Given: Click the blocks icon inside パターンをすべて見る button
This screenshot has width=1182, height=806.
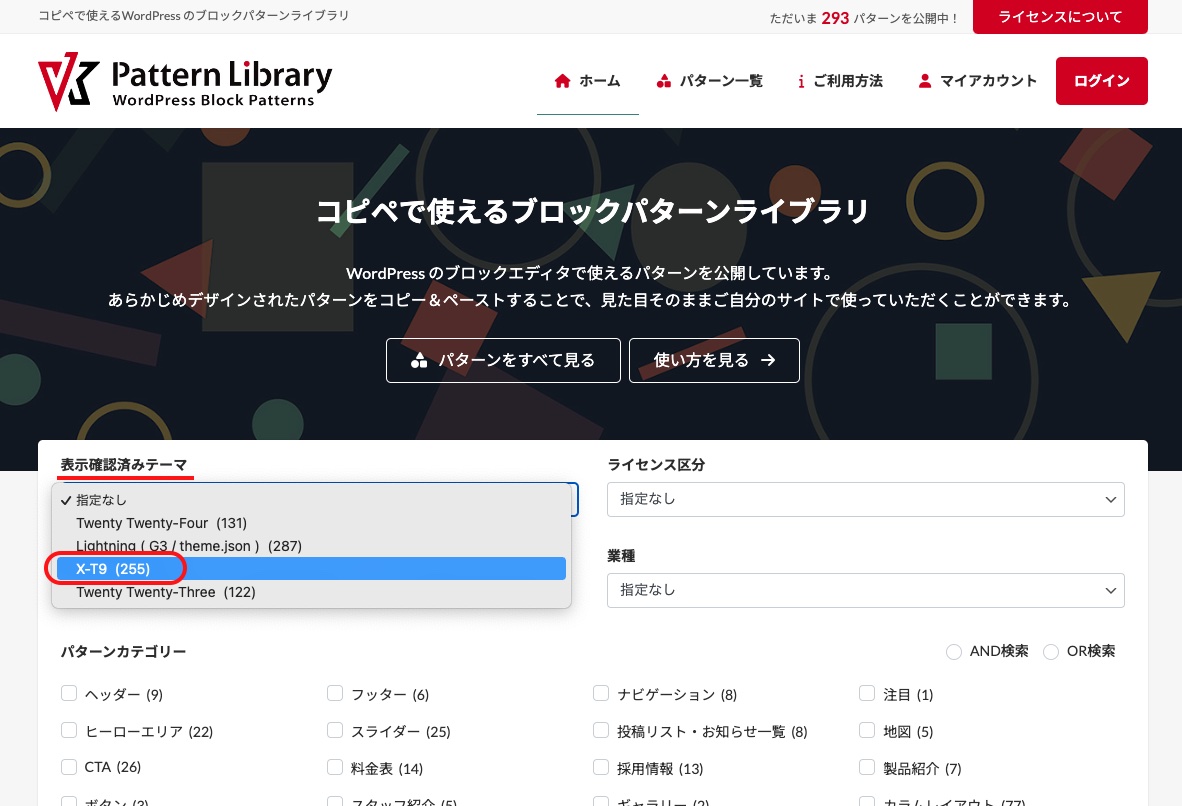Looking at the screenshot, I should click(420, 360).
